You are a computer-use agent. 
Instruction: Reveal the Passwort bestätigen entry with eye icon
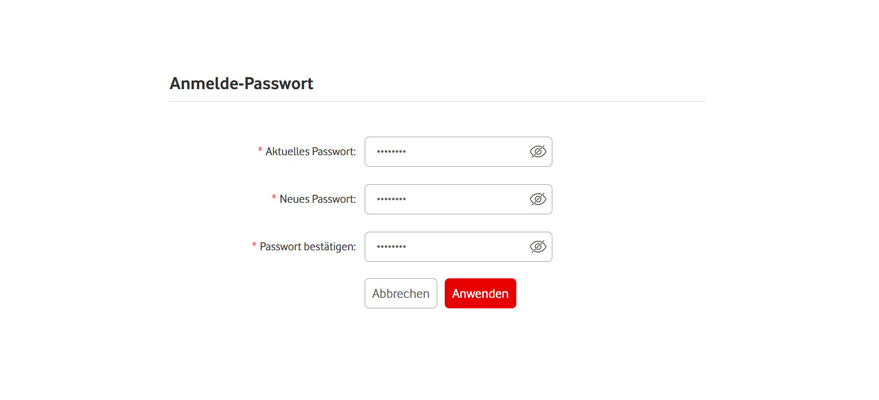point(537,247)
